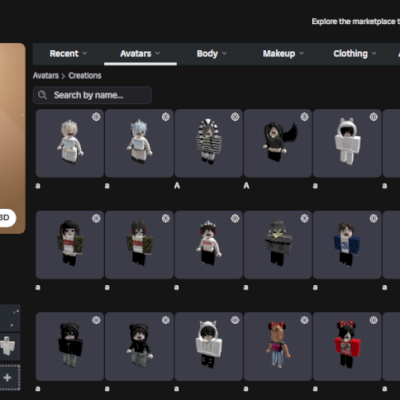Go to Avatars in the breadcrumb
The width and height of the screenshot is (400, 400).
click(46, 76)
